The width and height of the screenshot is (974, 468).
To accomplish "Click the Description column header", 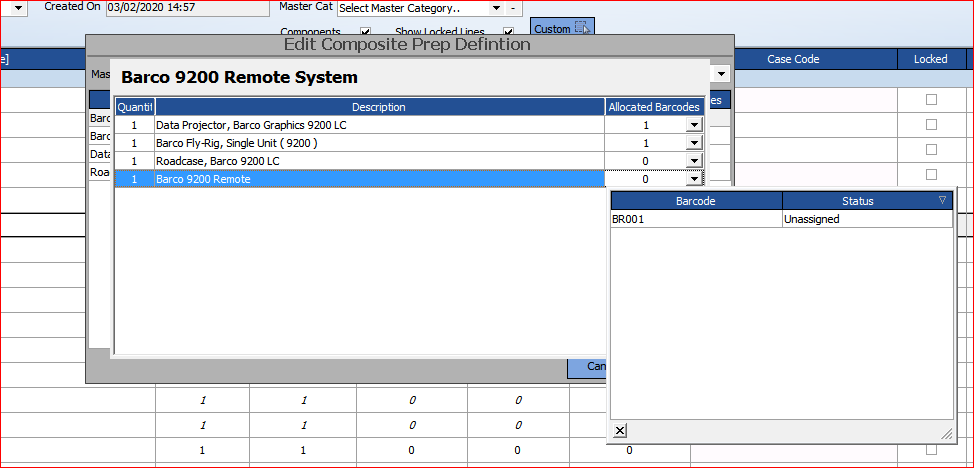I will pos(379,107).
